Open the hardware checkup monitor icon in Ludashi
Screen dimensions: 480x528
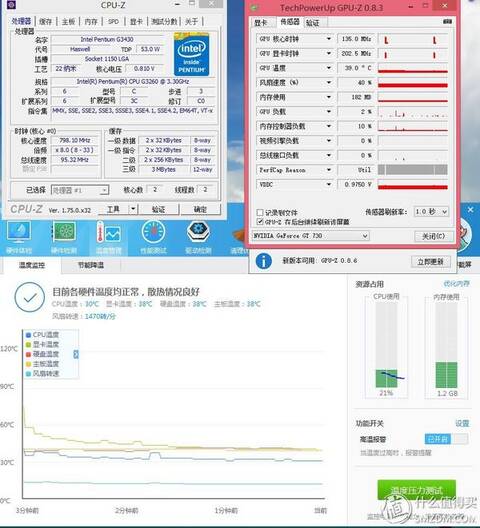click(x=19, y=232)
